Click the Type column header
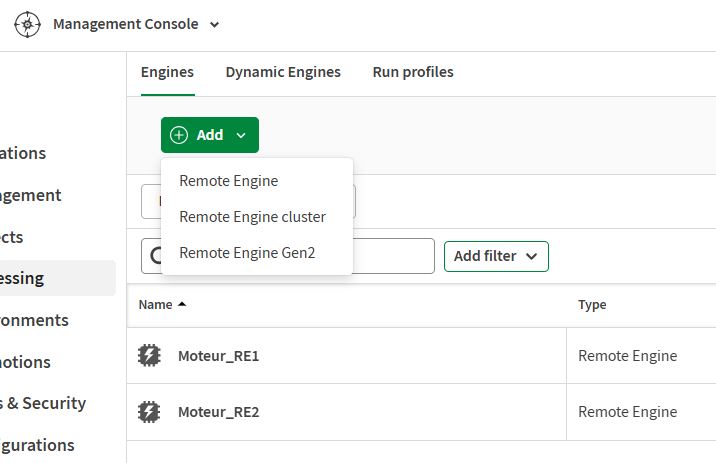Image resolution: width=716 pixels, height=463 pixels. [x=592, y=305]
